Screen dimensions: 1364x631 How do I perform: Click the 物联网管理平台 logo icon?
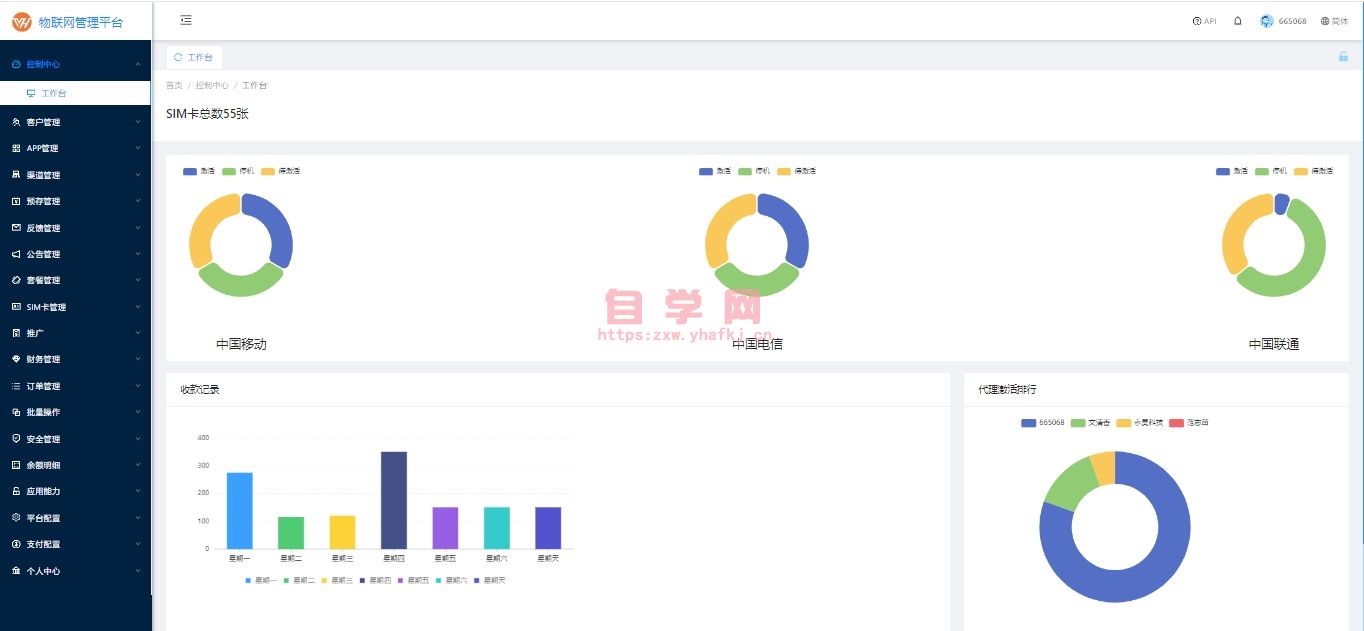click(22, 21)
